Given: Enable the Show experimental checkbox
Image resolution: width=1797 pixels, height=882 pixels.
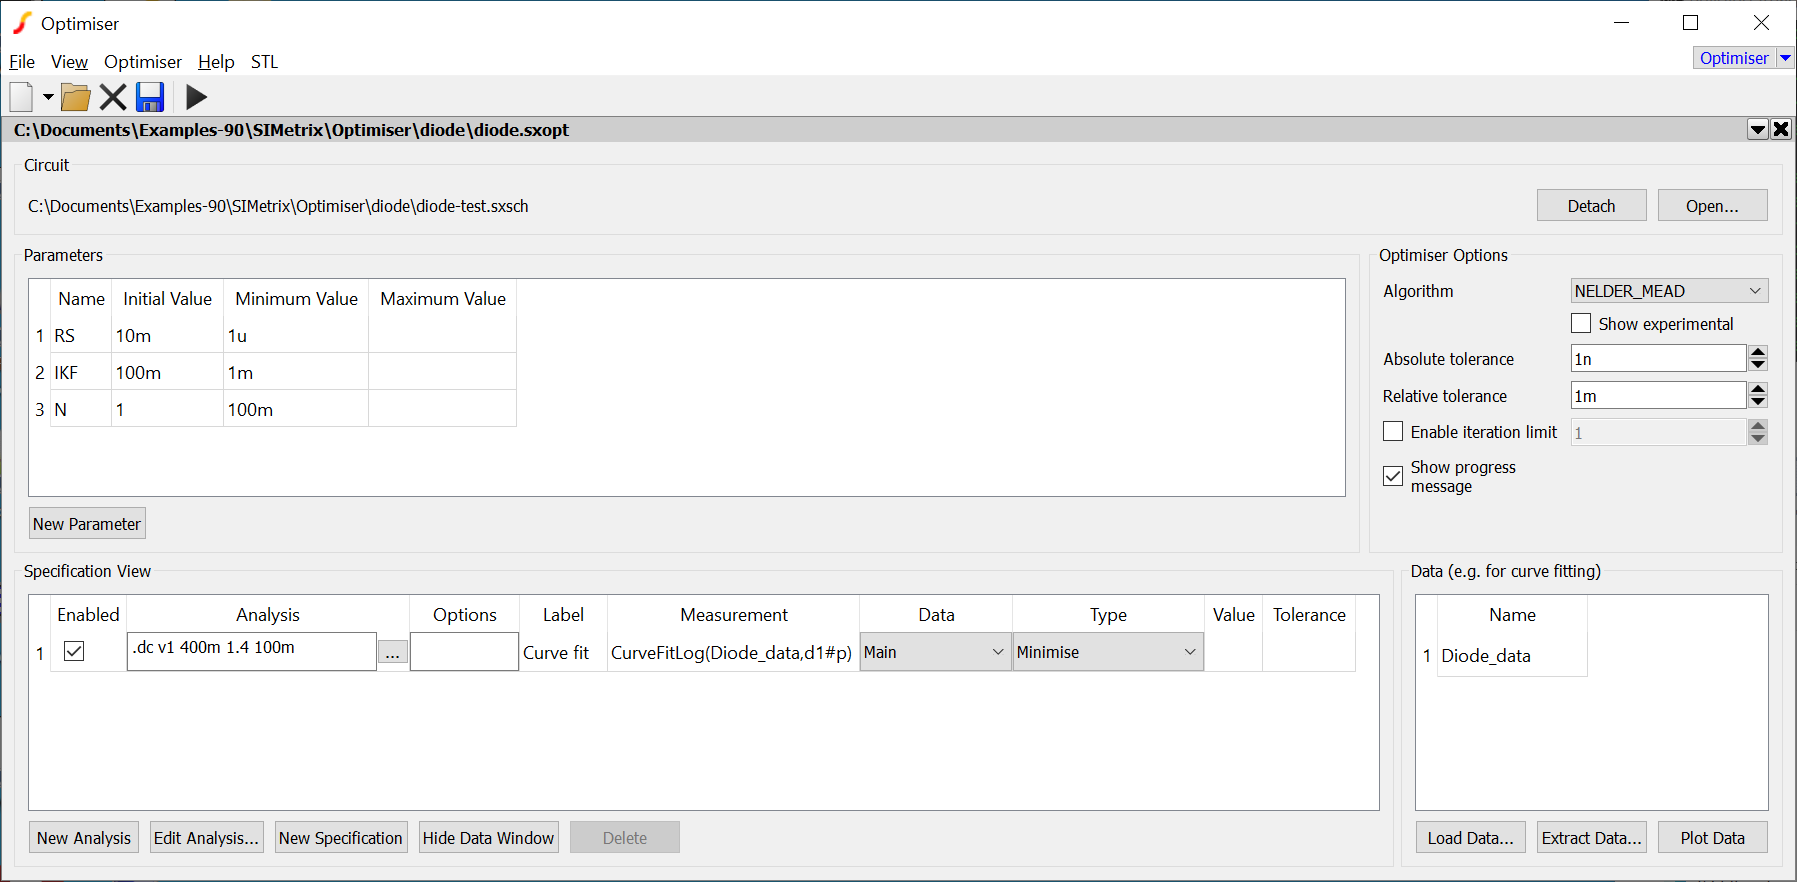Looking at the screenshot, I should [x=1581, y=324].
